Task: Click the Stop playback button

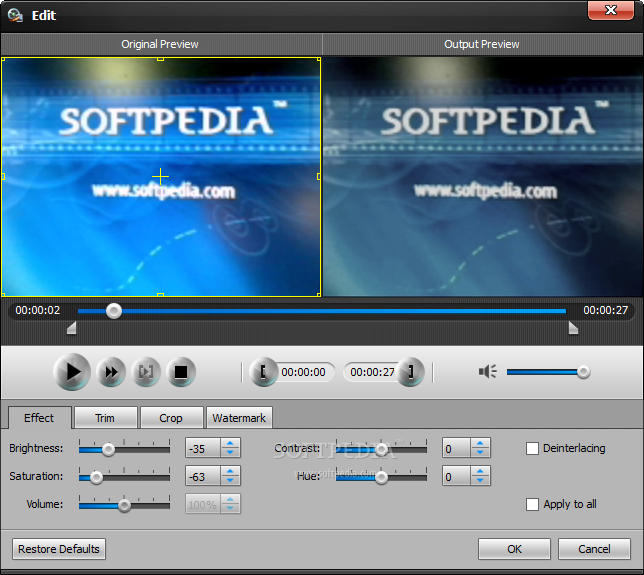Action: click(181, 372)
